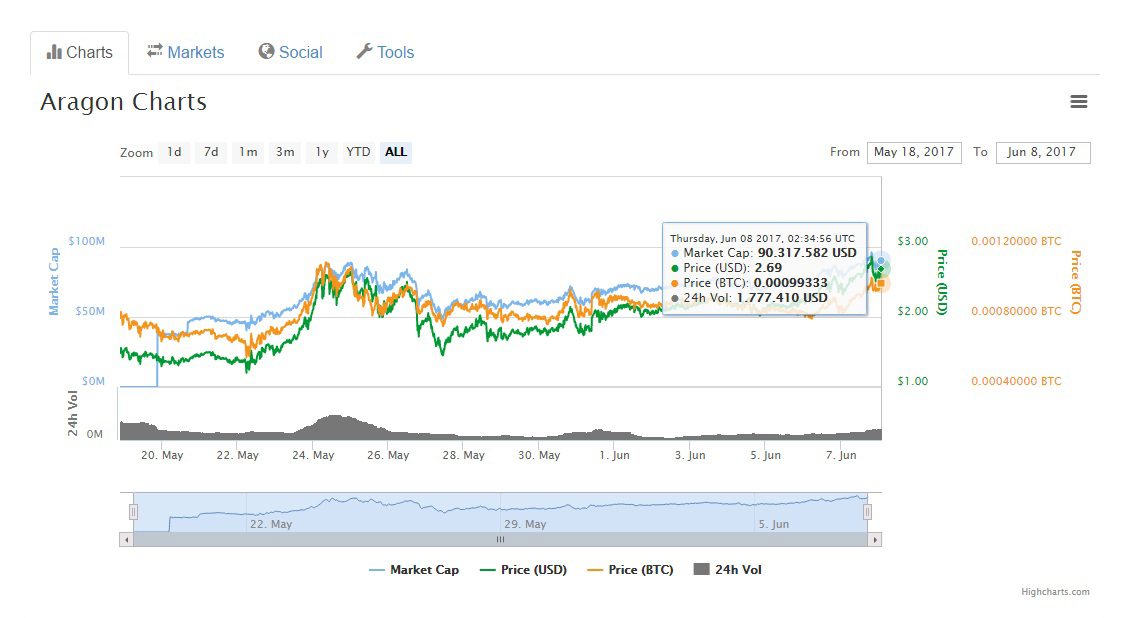Click the navigator scrollbar thumb grip

[500, 540]
